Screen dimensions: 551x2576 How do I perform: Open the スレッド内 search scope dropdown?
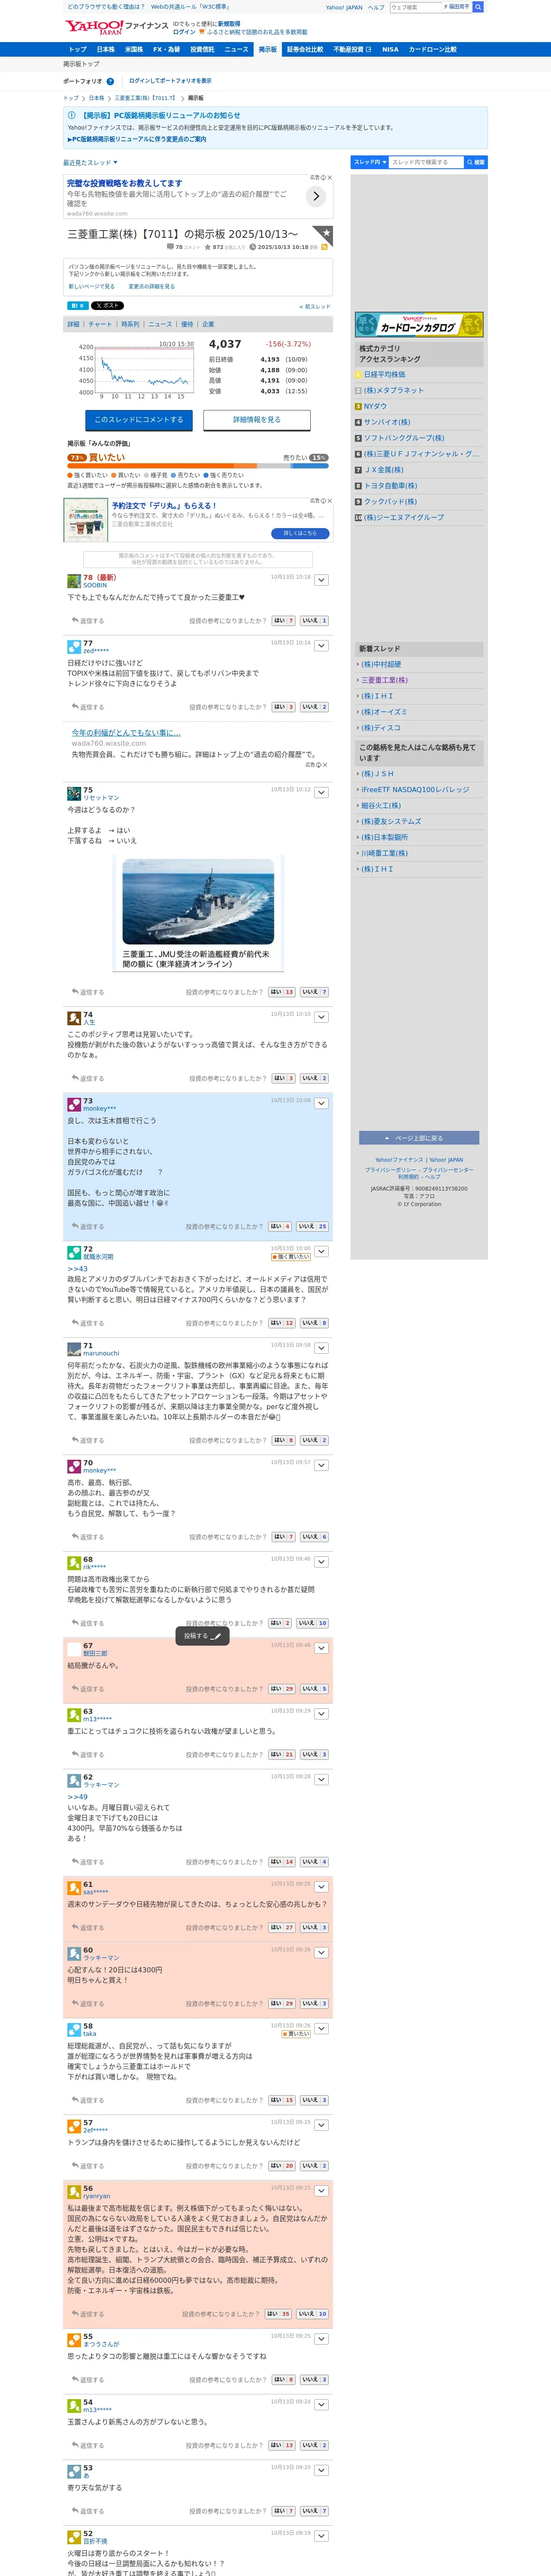(369, 162)
